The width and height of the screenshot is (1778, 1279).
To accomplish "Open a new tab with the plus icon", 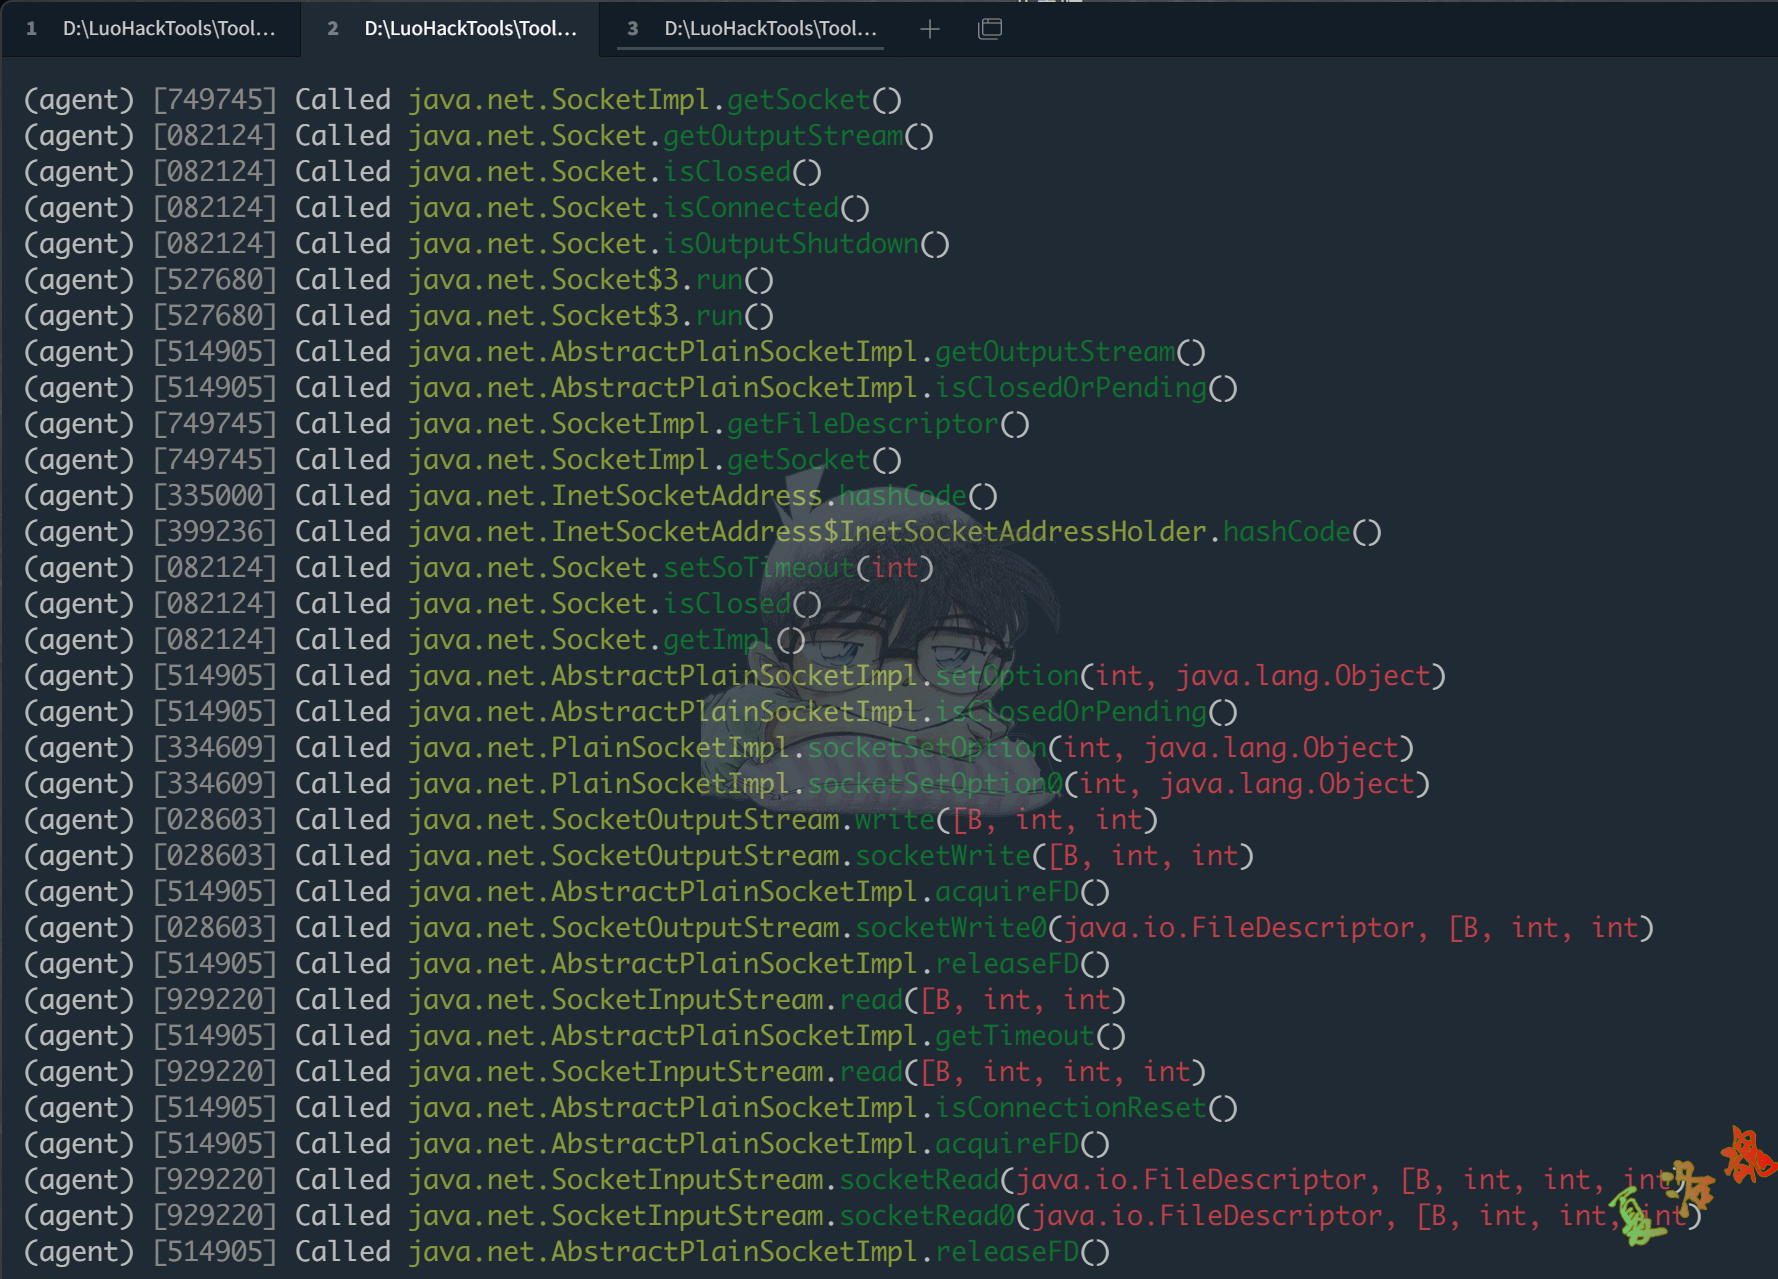I will click(x=930, y=29).
